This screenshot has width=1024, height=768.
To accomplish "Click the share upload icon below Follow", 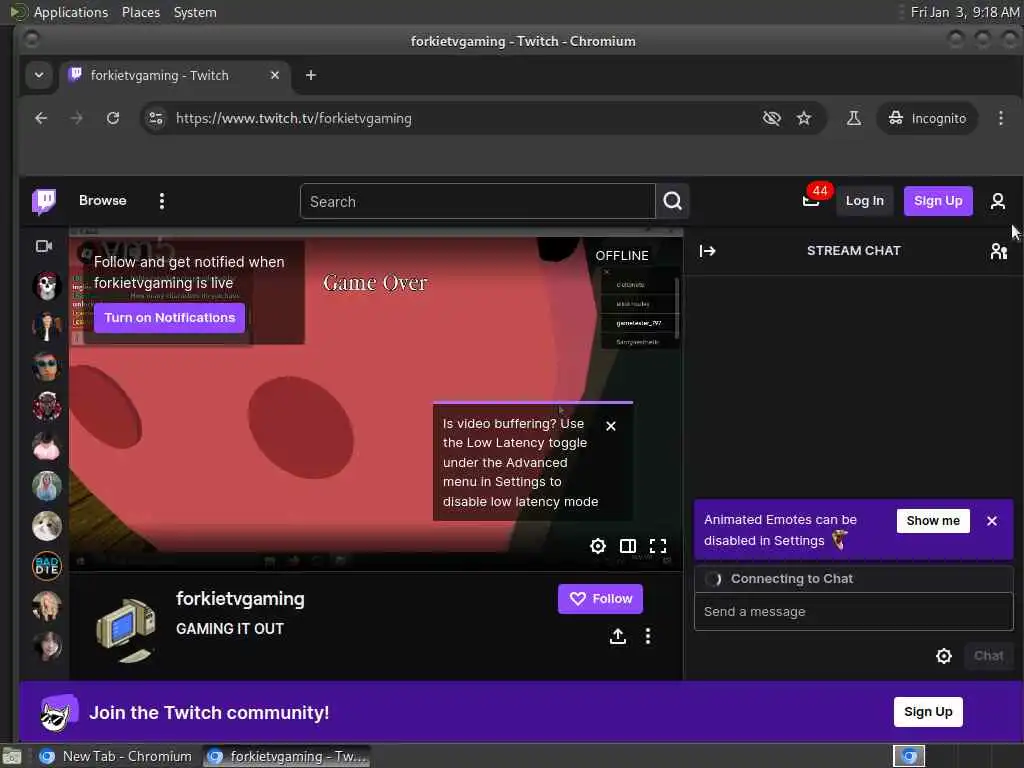I will [617, 636].
